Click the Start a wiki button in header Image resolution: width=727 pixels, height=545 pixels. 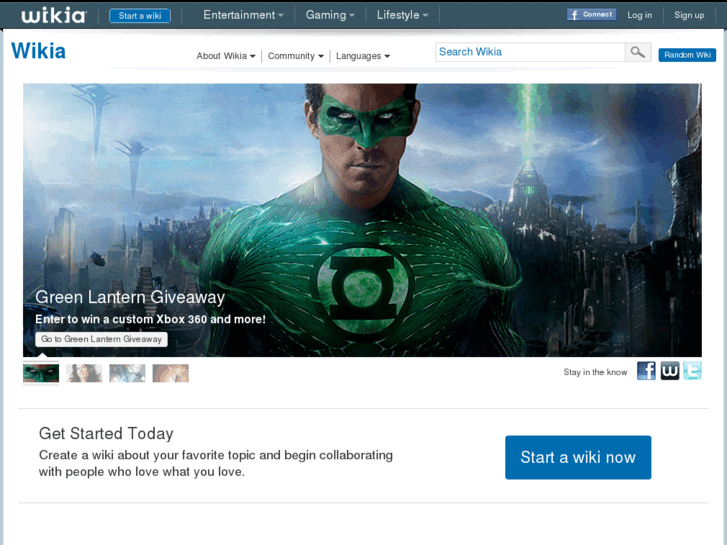coord(140,16)
